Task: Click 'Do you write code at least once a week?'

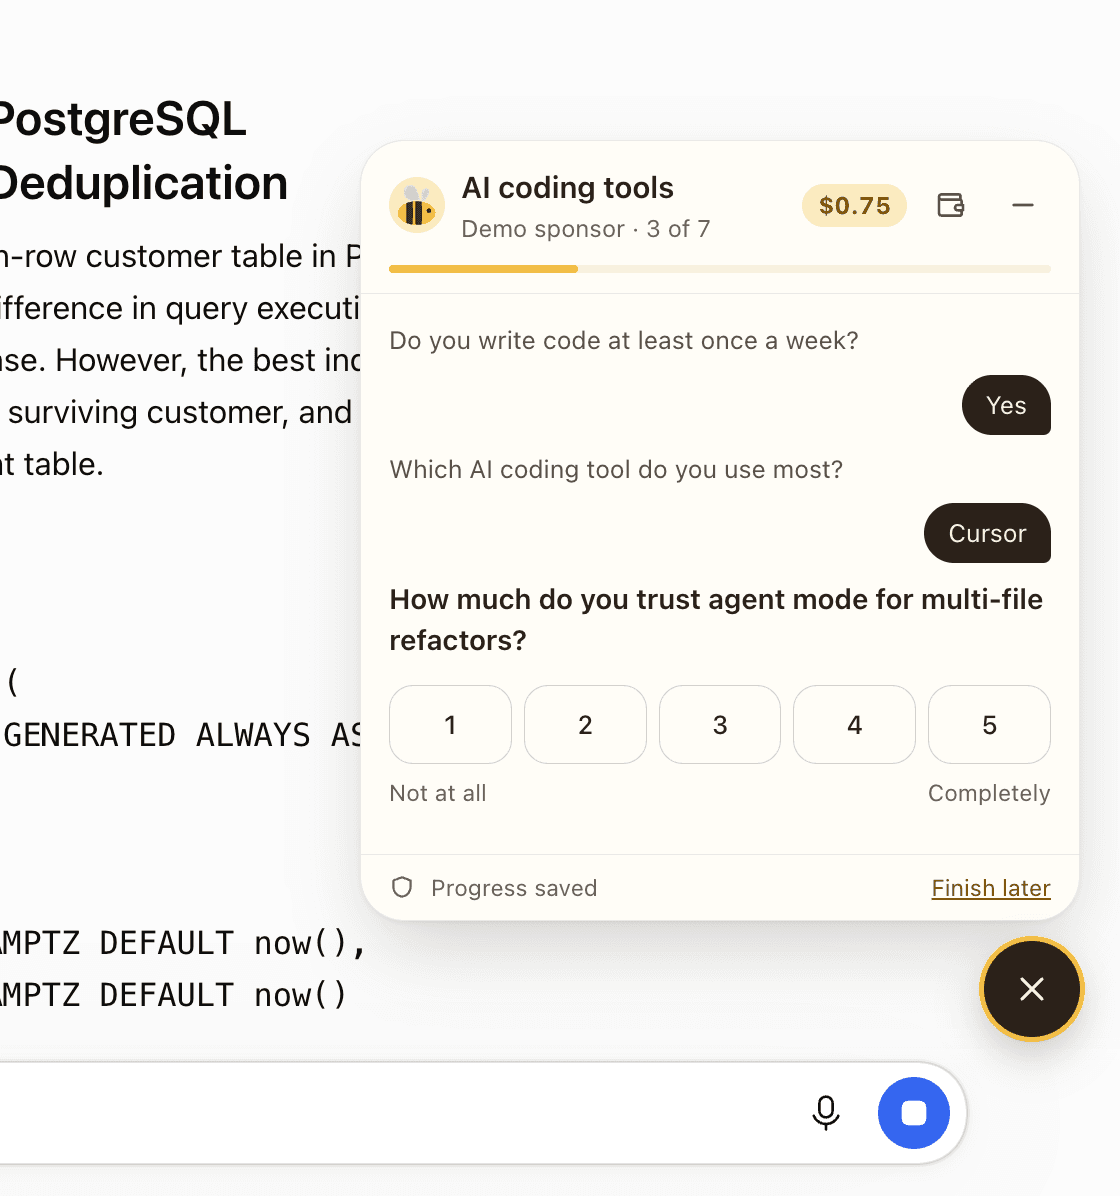Action: [624, 340]
